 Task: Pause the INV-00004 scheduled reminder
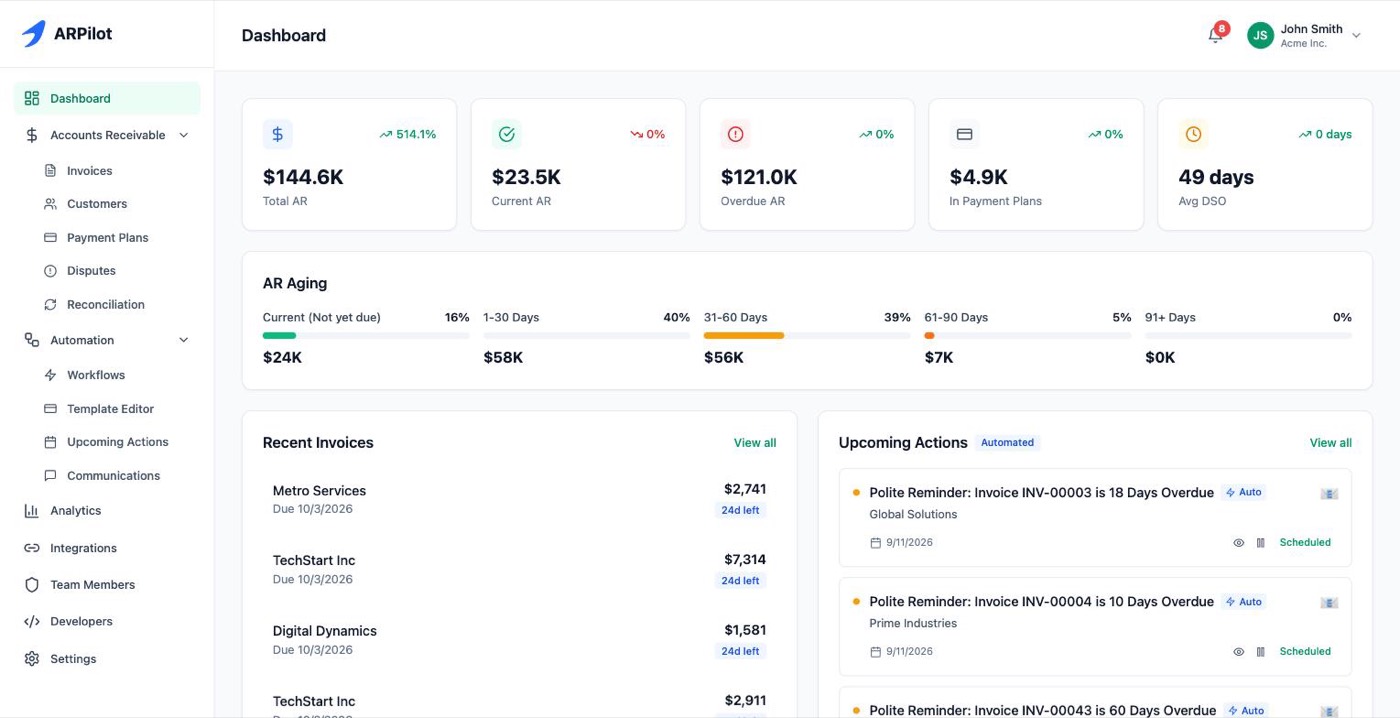tap(1260, 652)
